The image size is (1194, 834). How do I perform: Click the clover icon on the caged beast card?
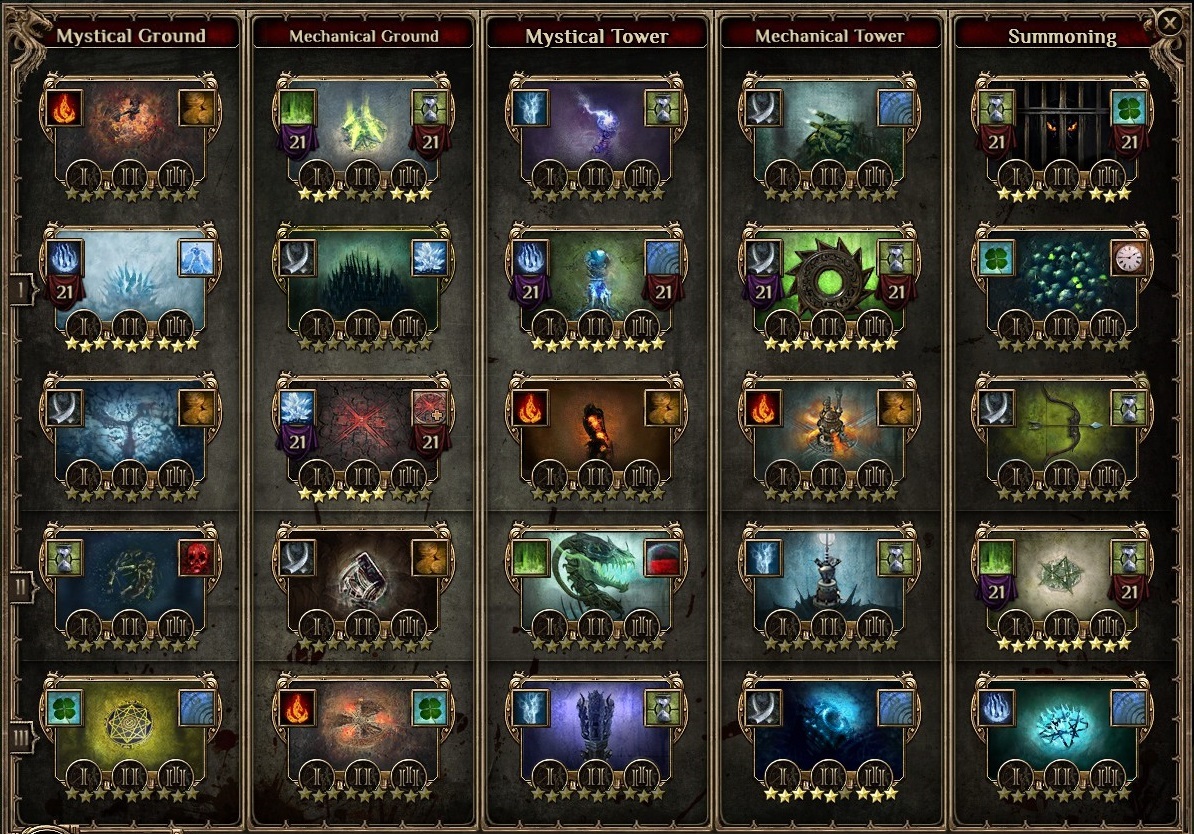pos(1129,108)
